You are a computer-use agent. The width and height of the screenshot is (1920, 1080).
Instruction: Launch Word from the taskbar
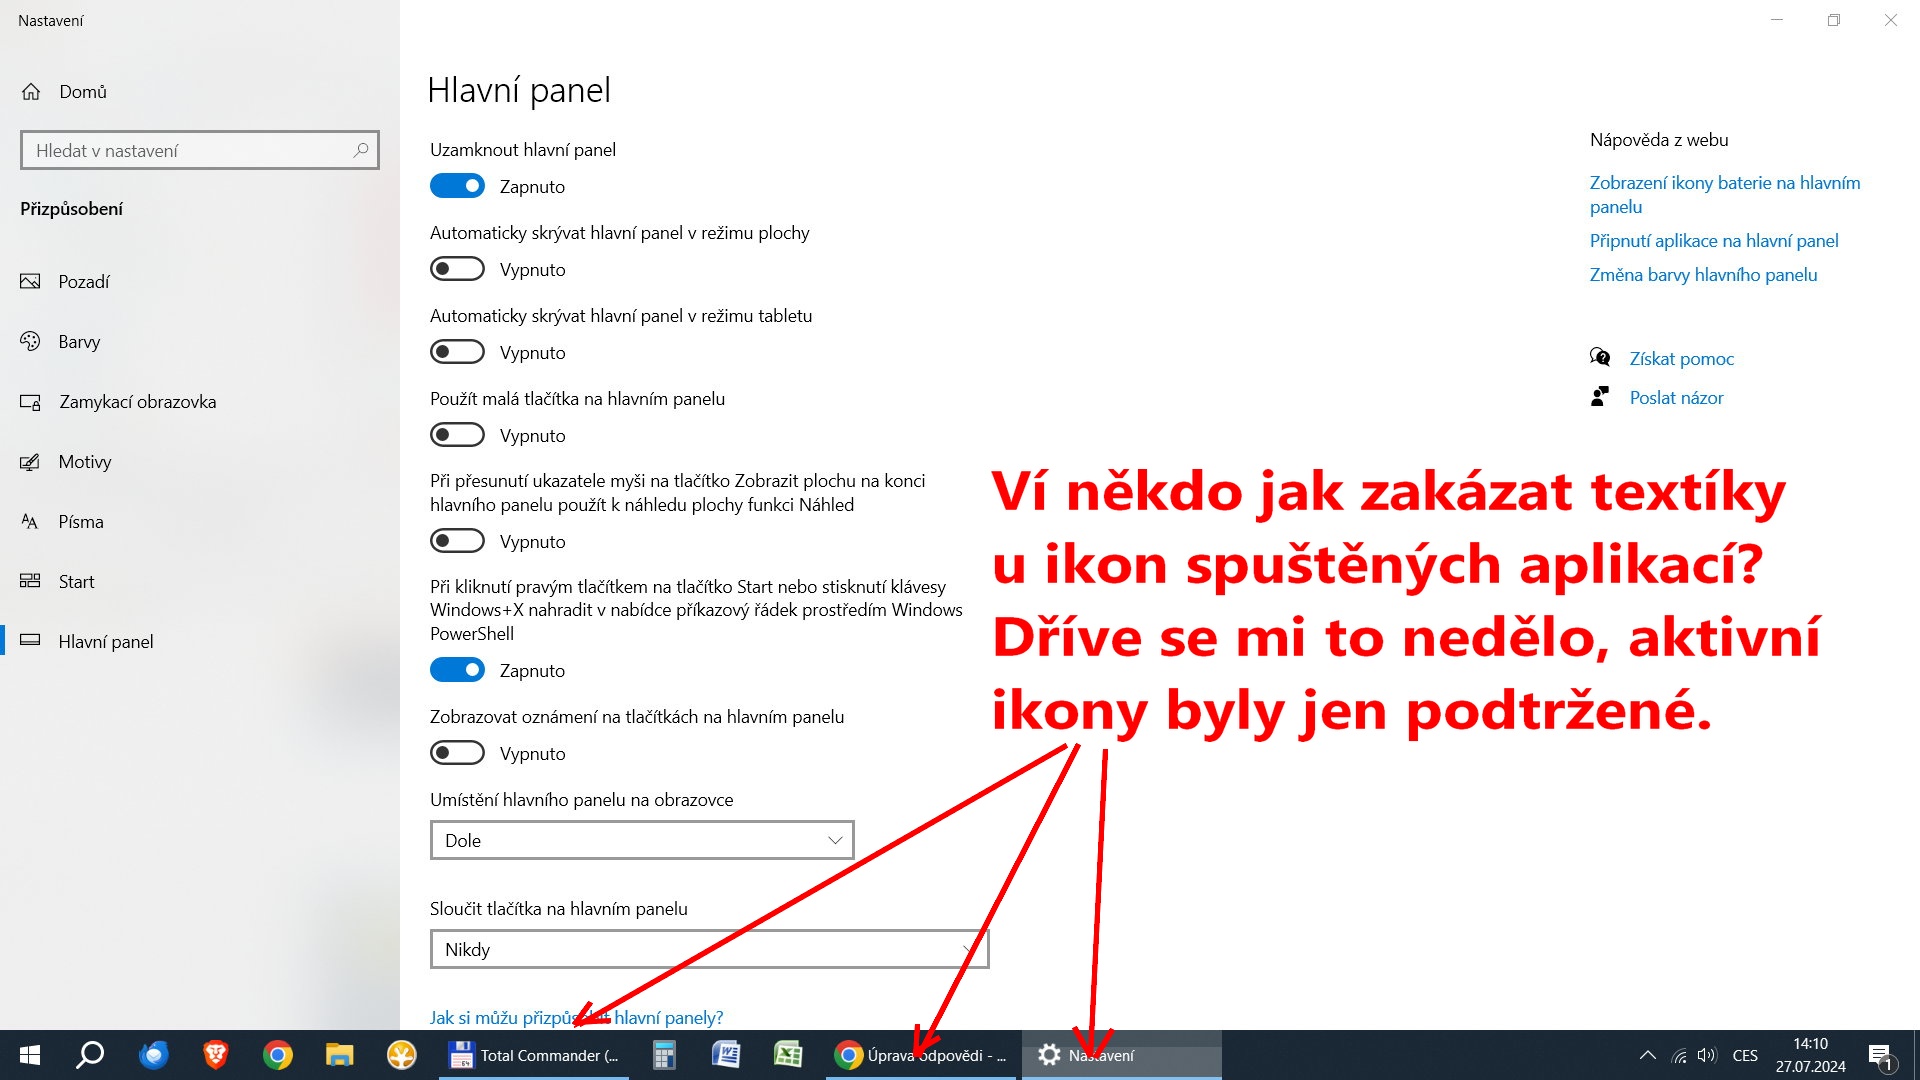726,1055
